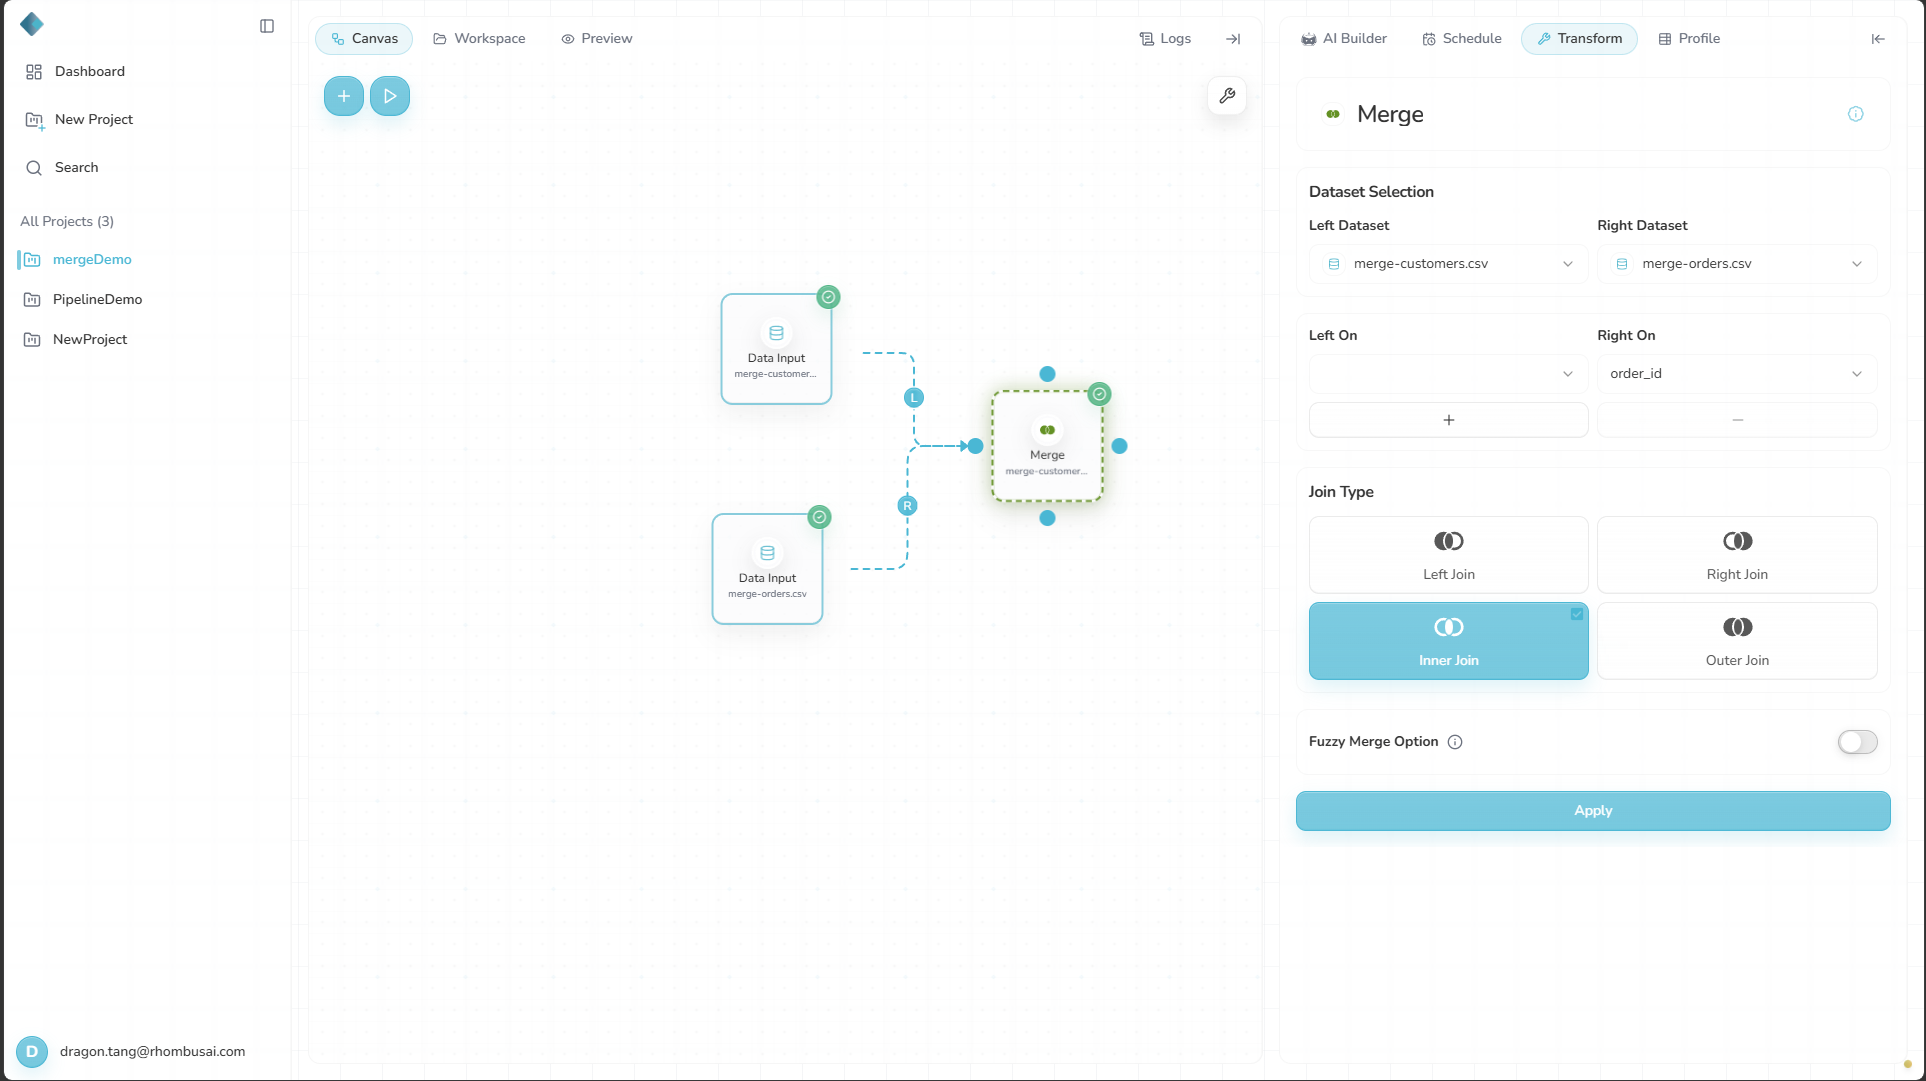Switch to the Canvas tab
Screen dimensions: 1926x1081
[x=364, y=39]
